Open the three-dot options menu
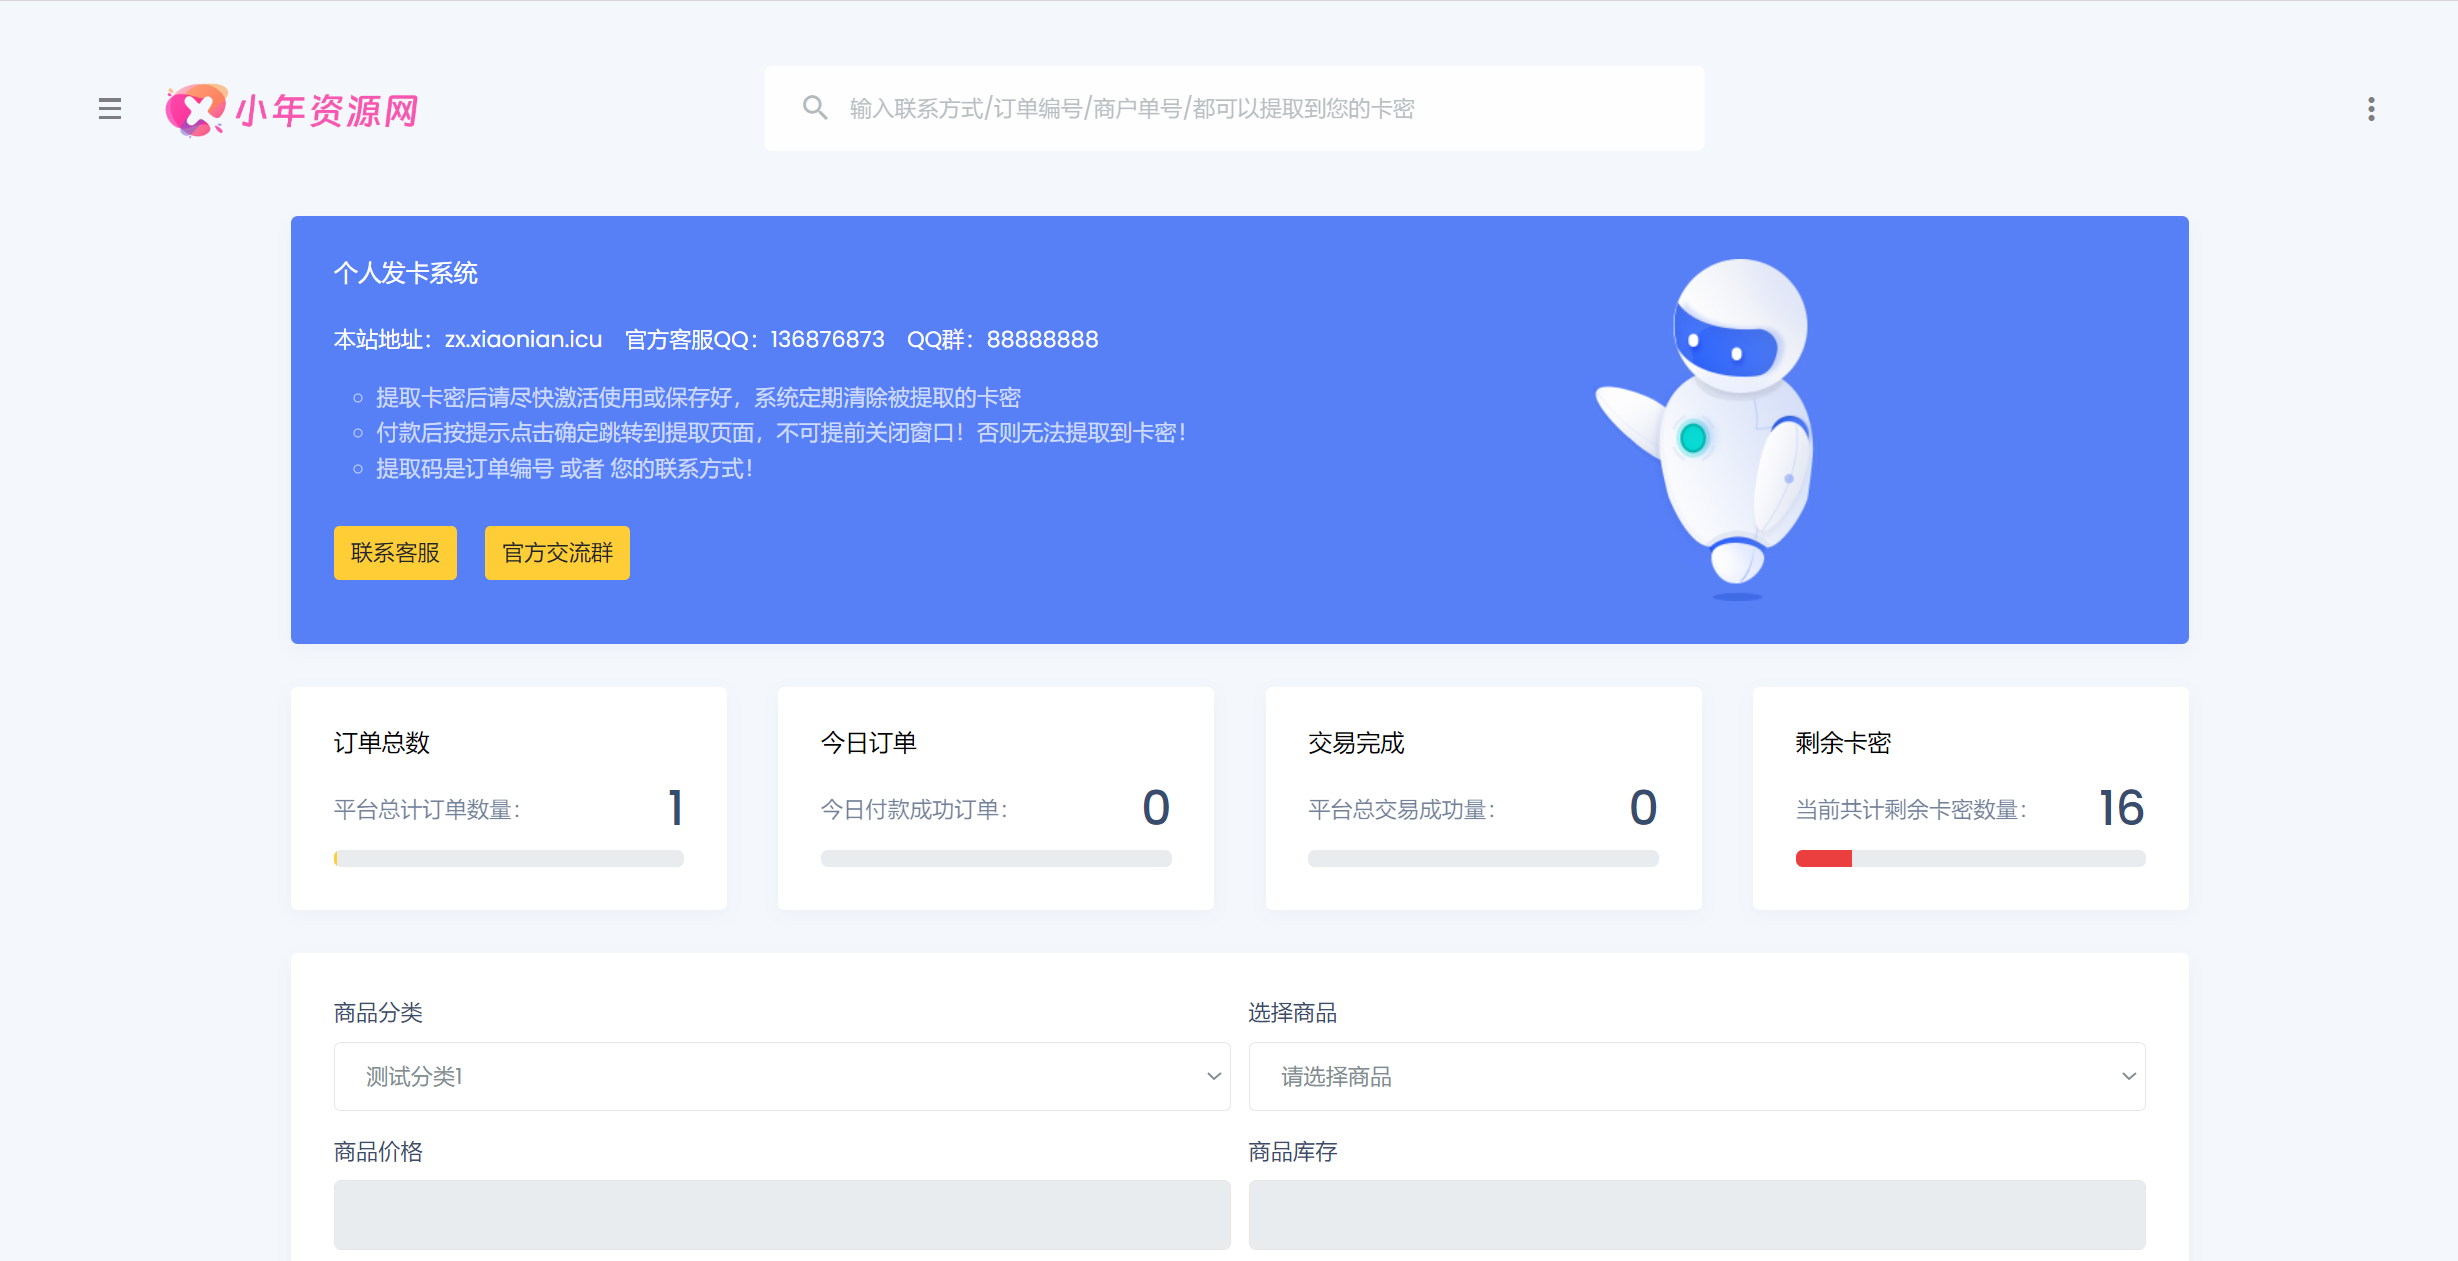The height and width of the screenshot is (1261, 2458). point(2370,109)
